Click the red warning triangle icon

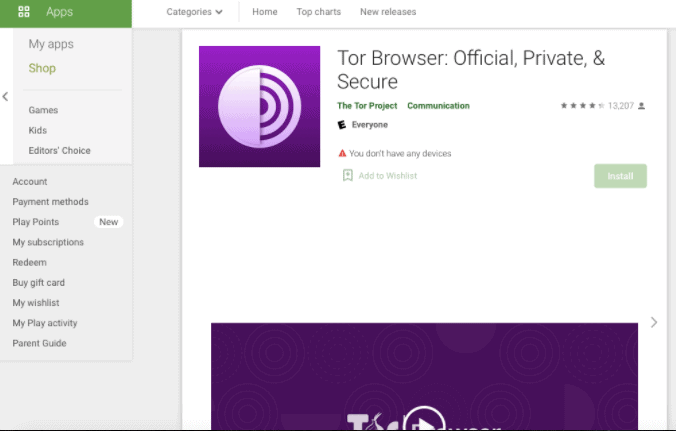pyautogui.click(x=342, y=153)
